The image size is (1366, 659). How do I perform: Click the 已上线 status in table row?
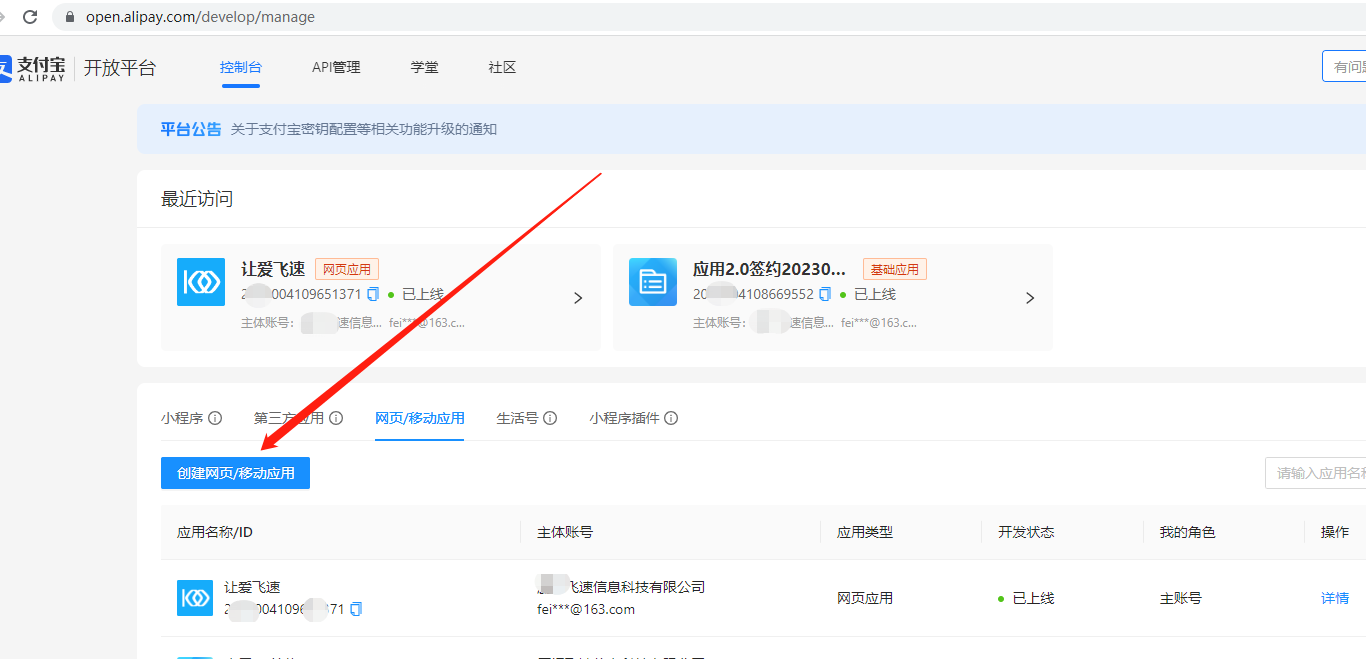tap(1026, 598)
